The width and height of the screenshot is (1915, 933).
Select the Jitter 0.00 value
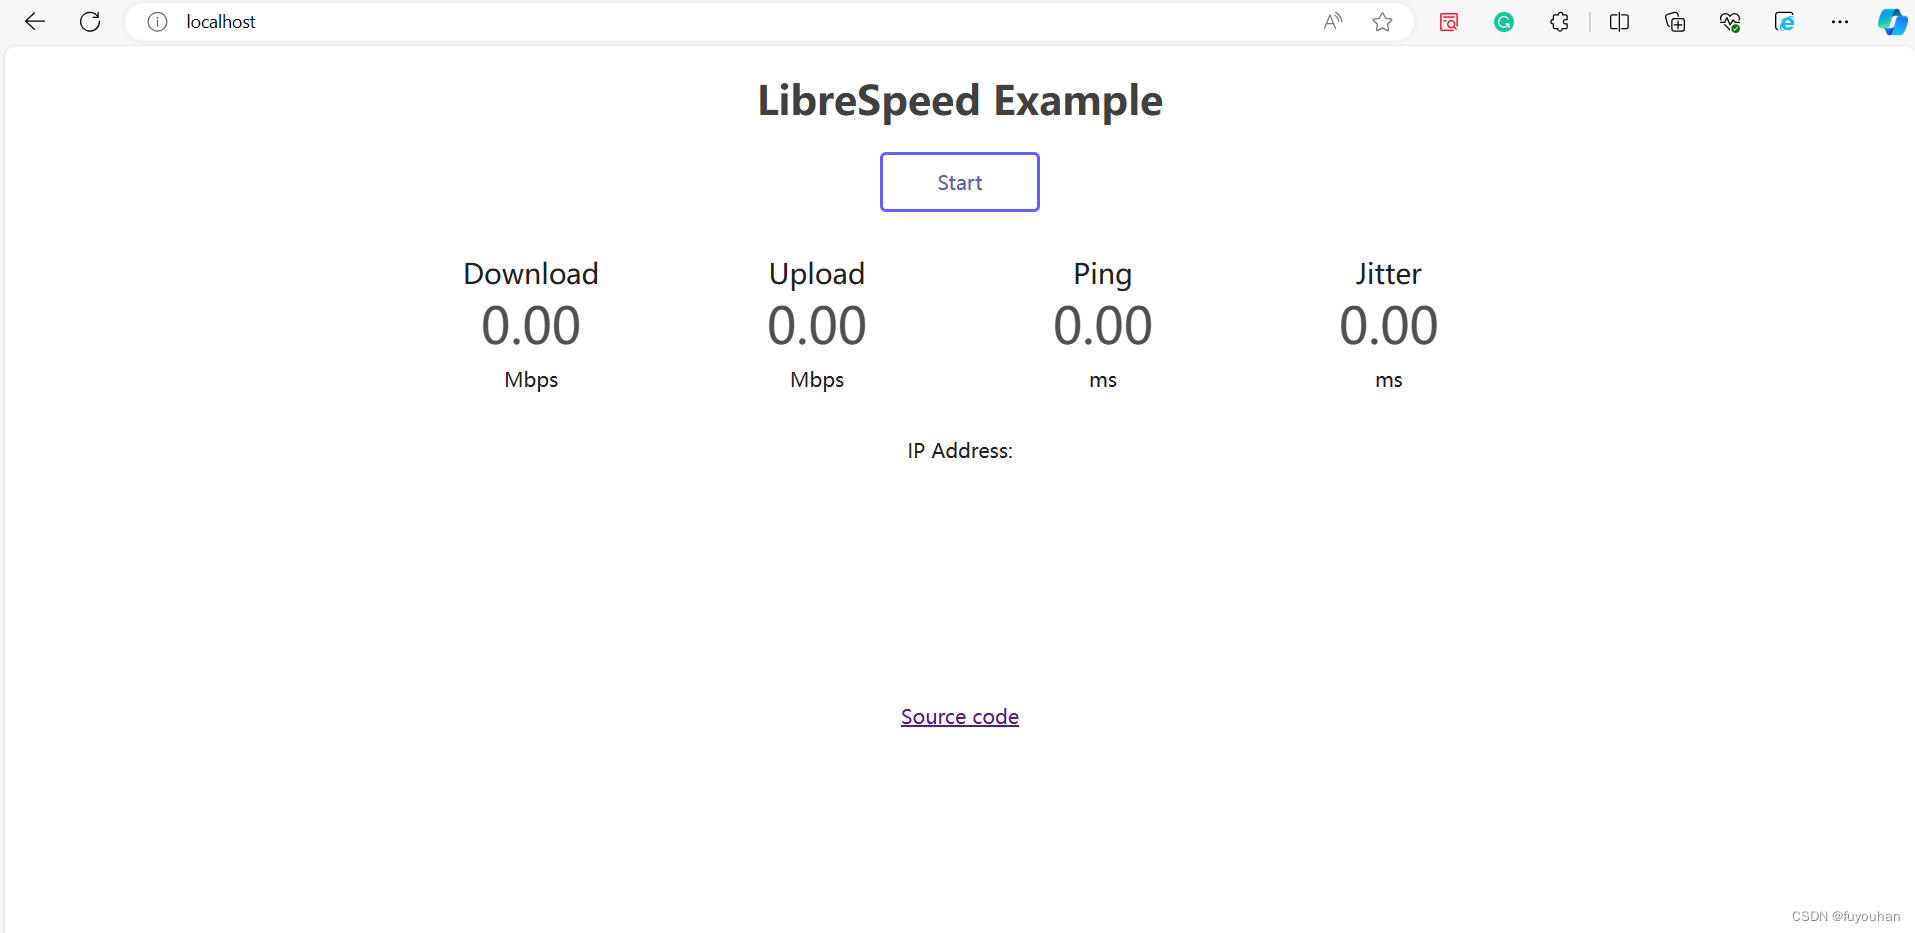[1389, 326]
